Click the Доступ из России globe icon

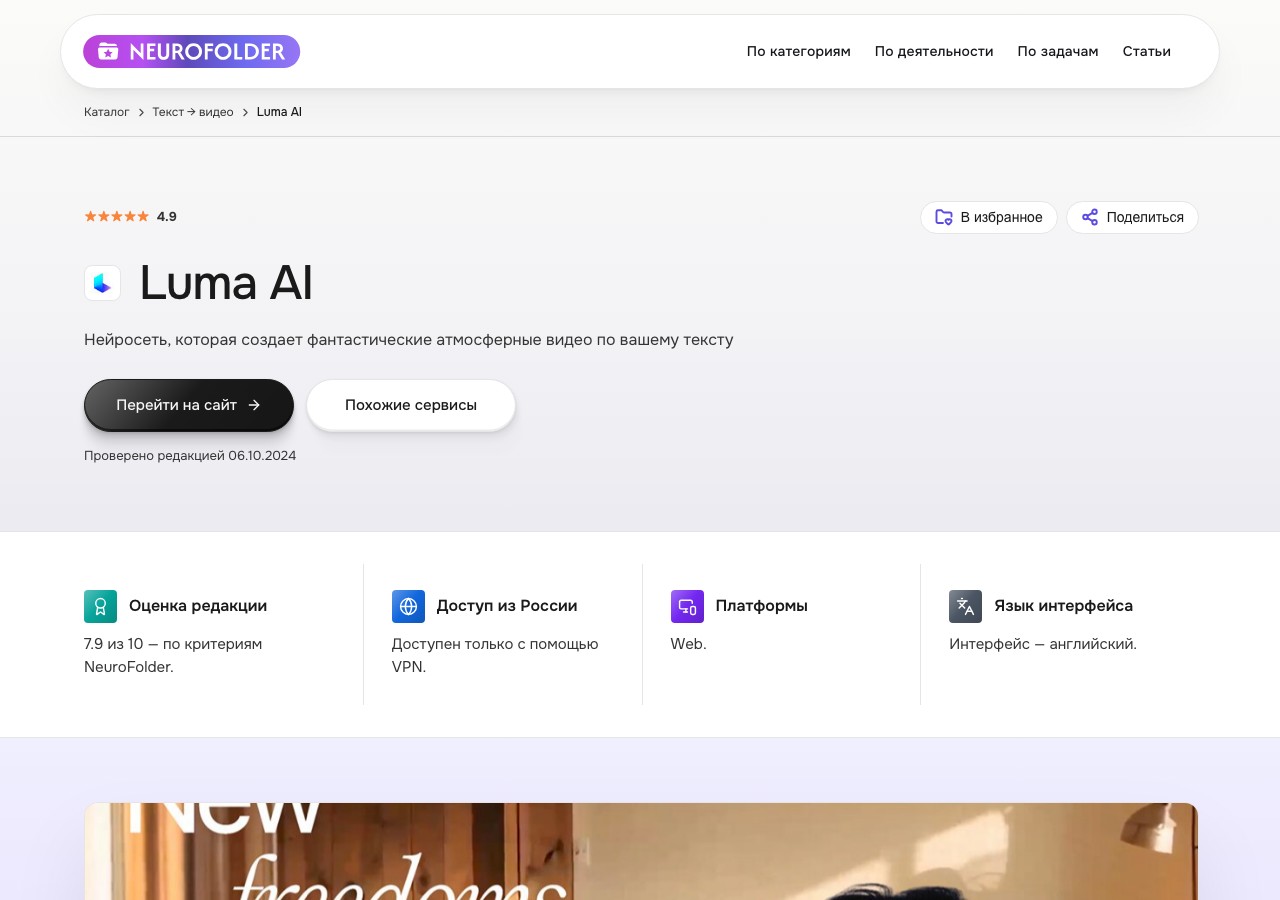408,606
